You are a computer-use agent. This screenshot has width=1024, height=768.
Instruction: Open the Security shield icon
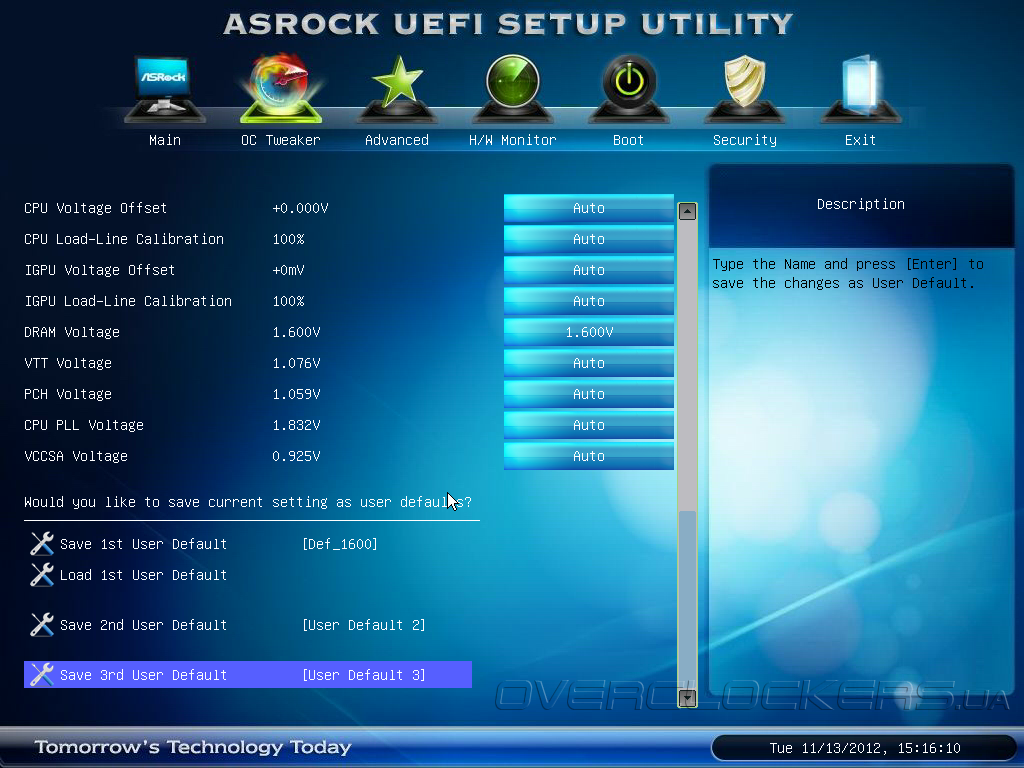744,88
